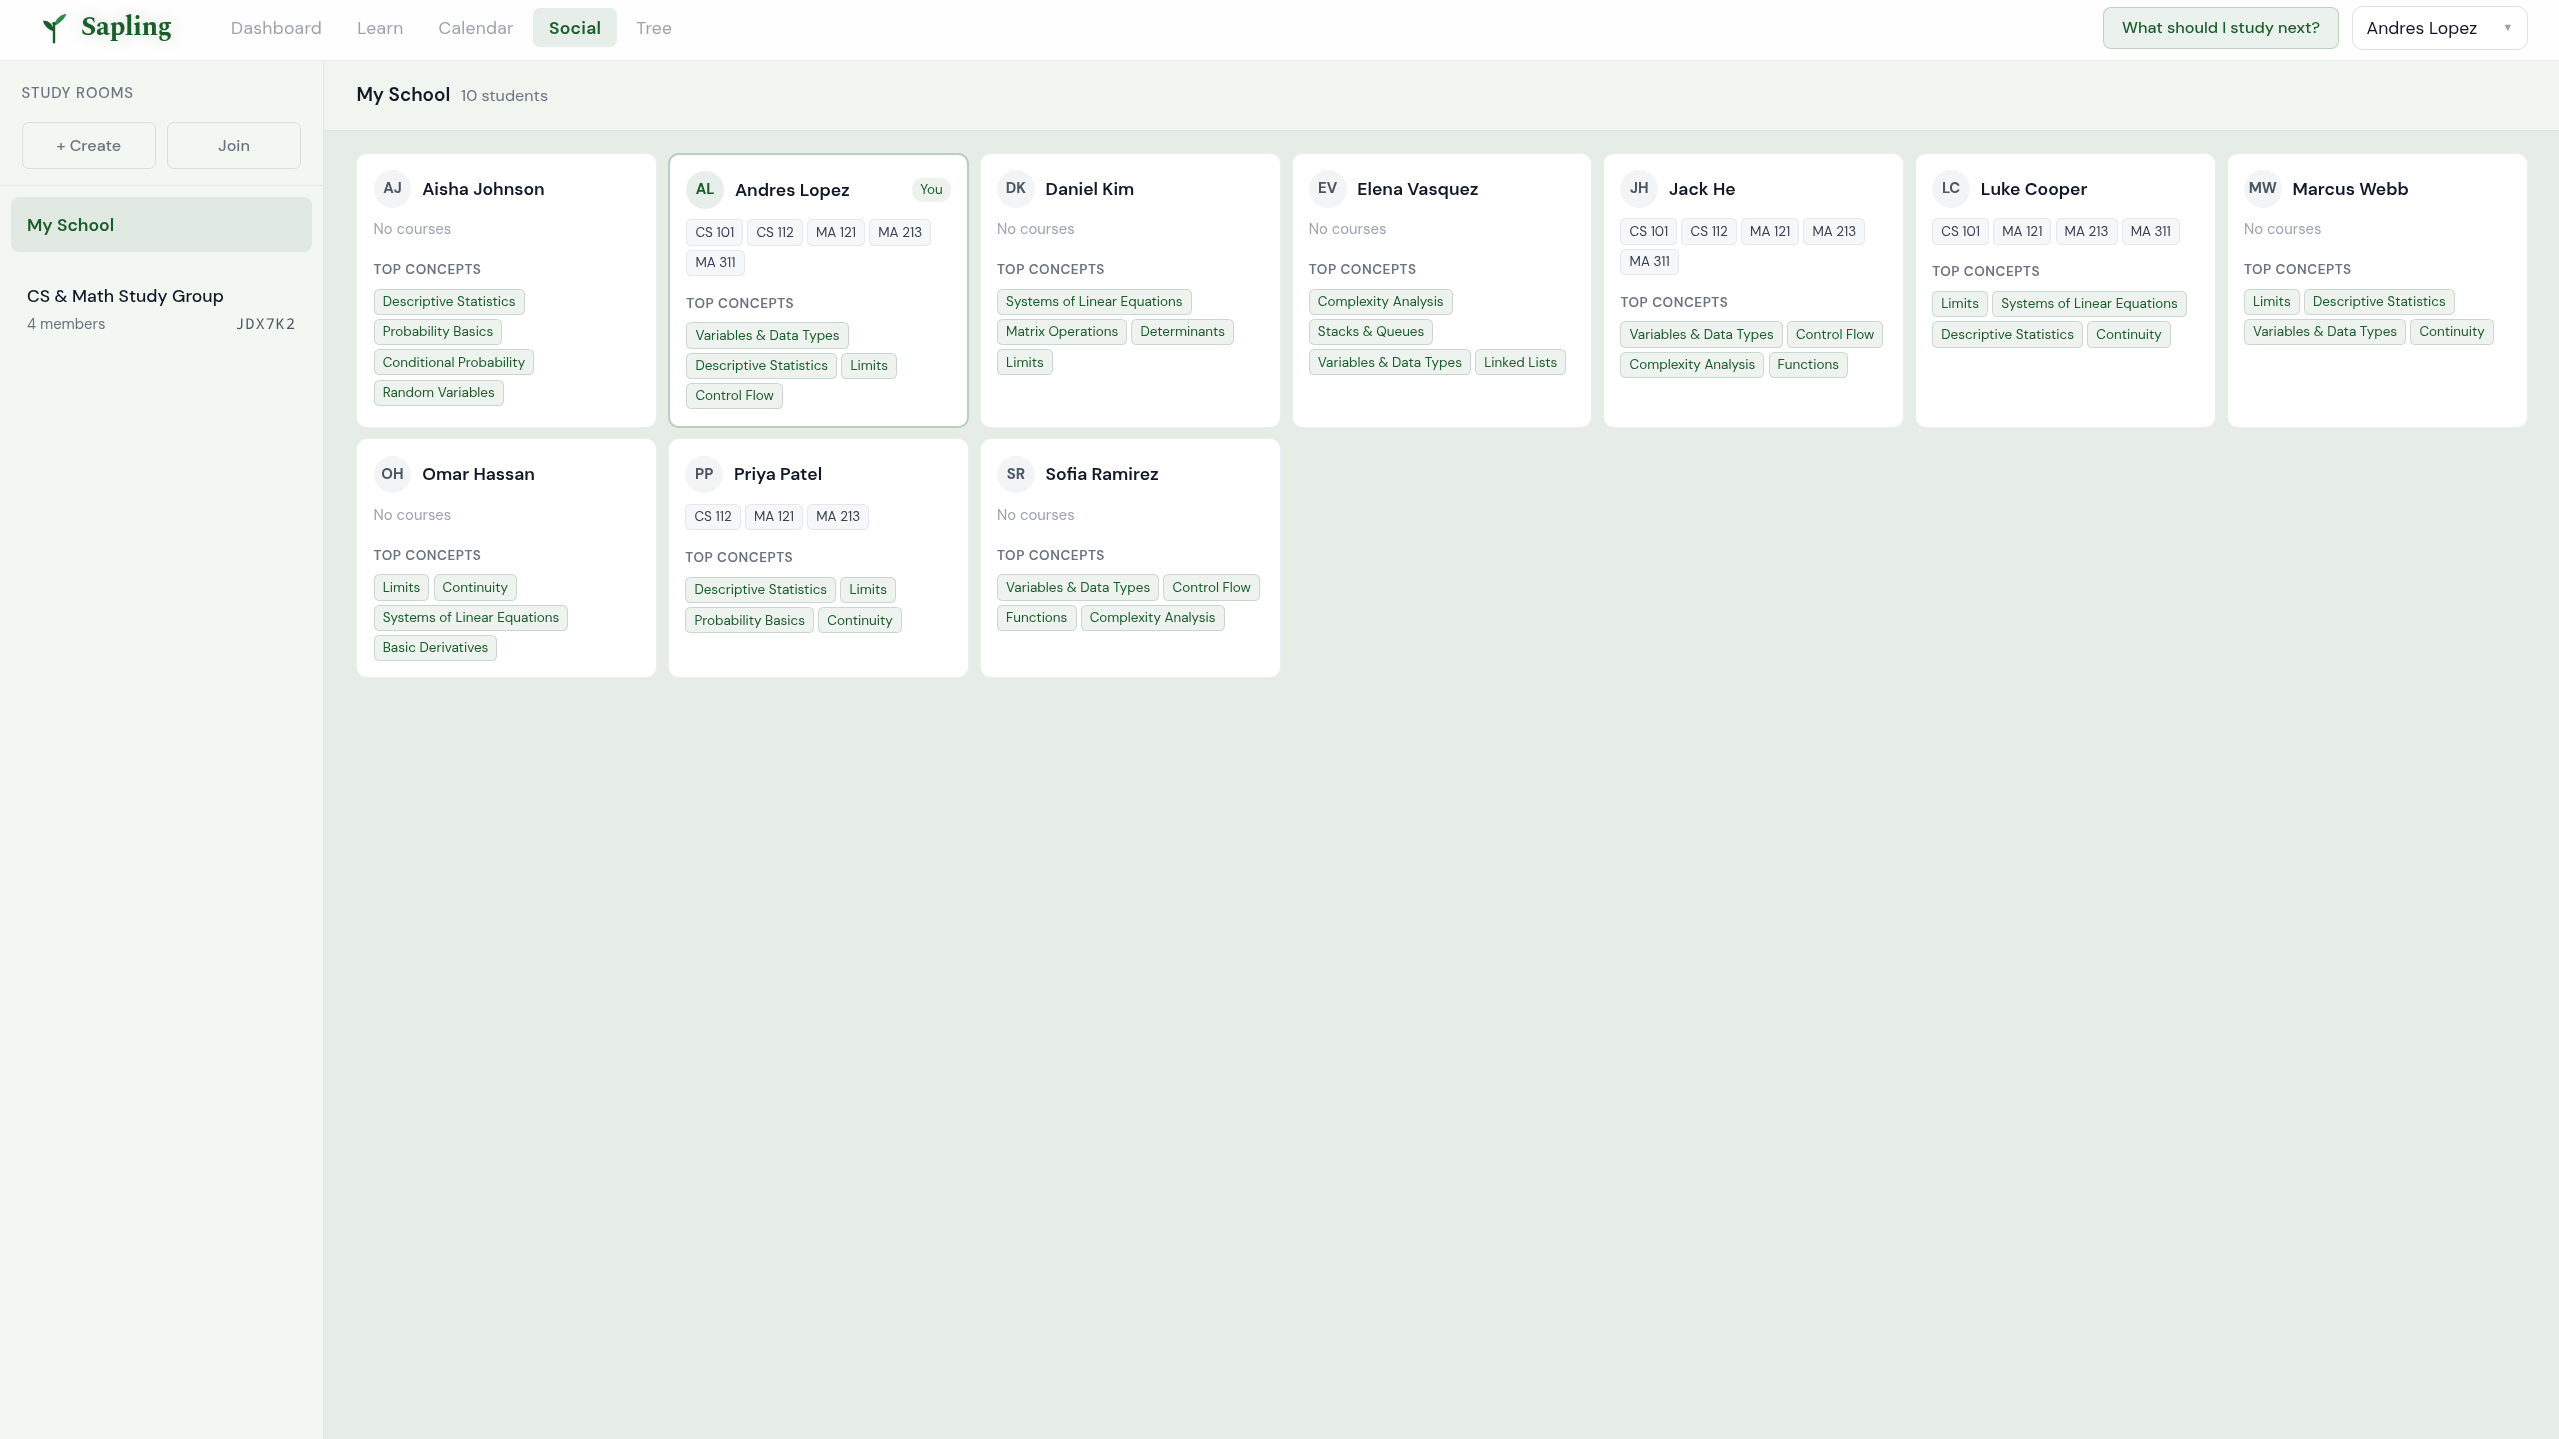Click Basic Derivatives on Omar Hassan's card
Viewport: 2559px width, 1439px height.
[435, 648]
